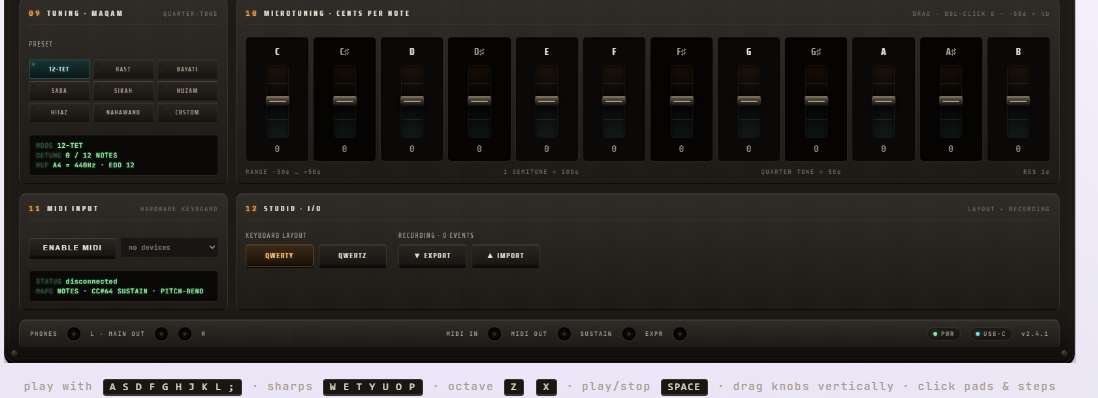This screenshot has height=398, width=1098.
Task: Select the HIJAZ maqam preset
Action: (60, 113)
